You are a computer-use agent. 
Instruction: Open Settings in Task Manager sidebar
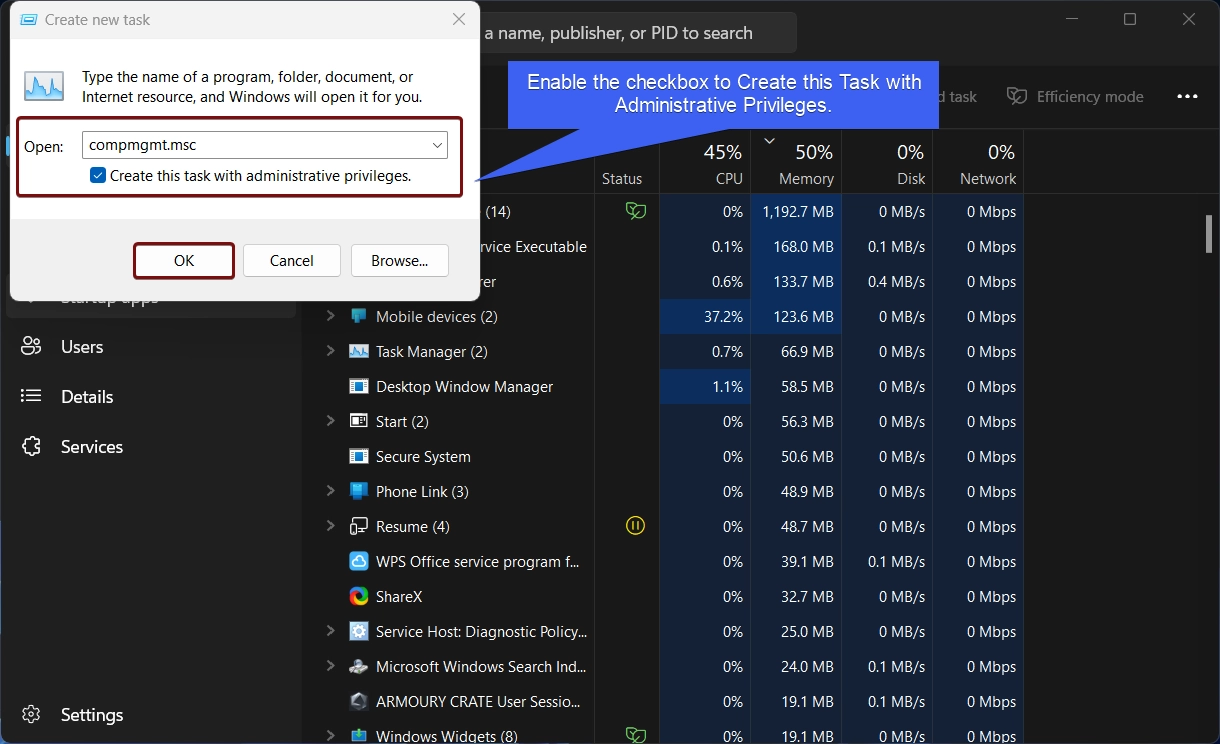[x=150, y=715]
